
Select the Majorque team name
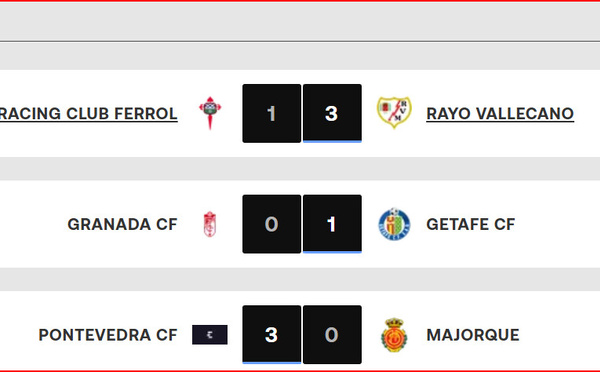click(473, 335)
